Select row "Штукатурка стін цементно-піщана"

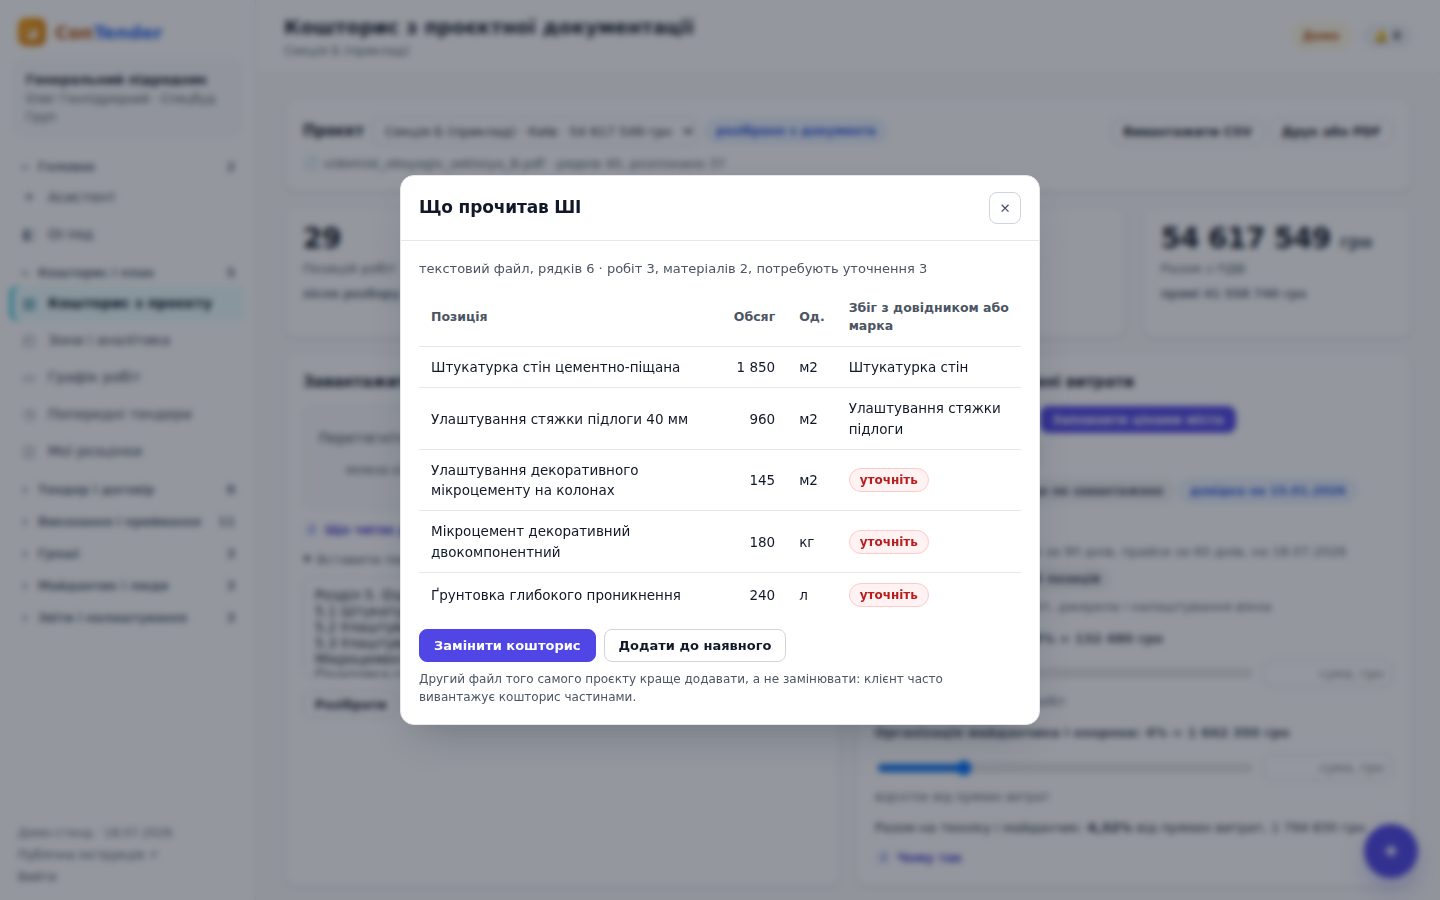(x=720, y=367)
